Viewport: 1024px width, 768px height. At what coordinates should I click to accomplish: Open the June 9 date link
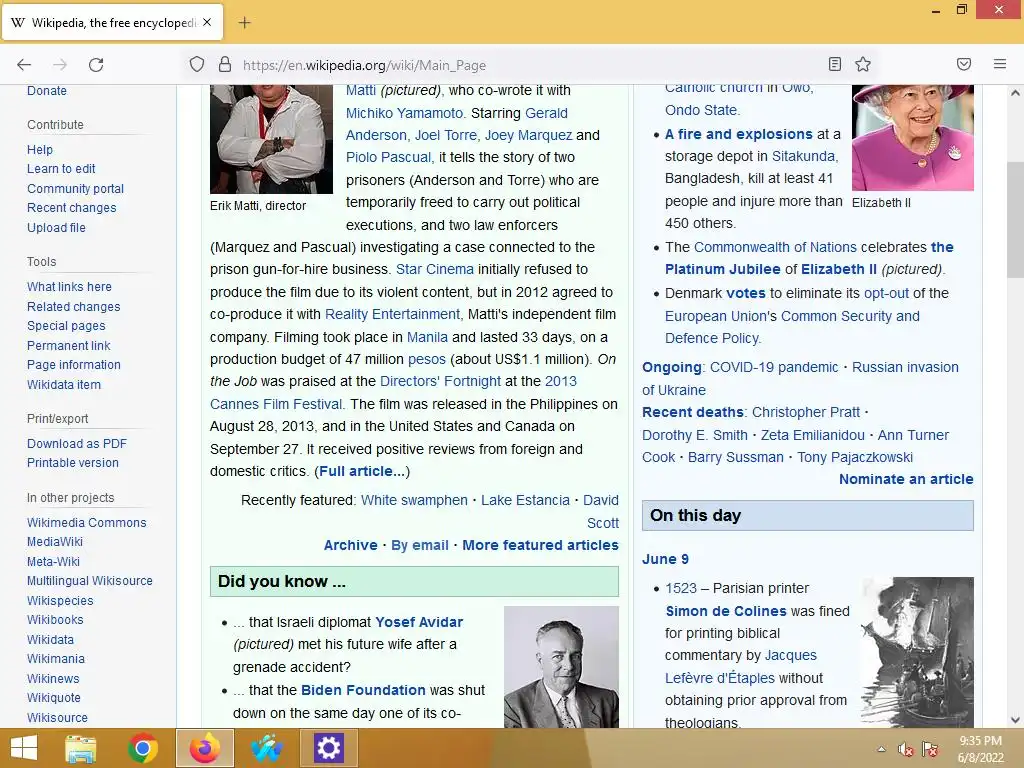point(665,559)
